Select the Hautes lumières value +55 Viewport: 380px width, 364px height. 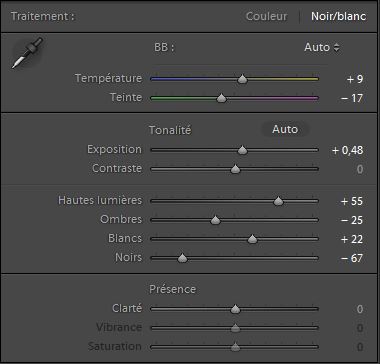pos(352,201)
